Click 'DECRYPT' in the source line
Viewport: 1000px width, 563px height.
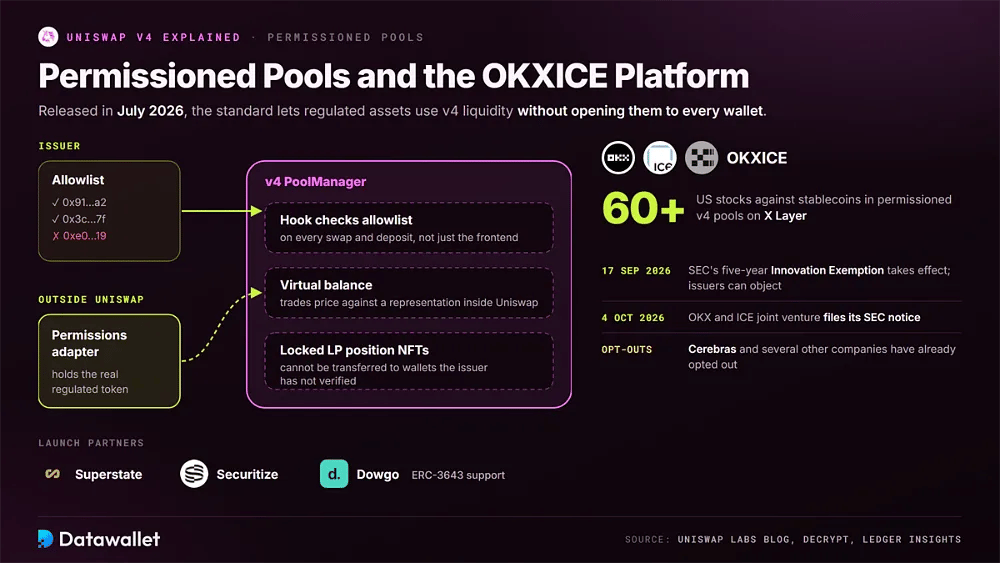coord(826,539)
